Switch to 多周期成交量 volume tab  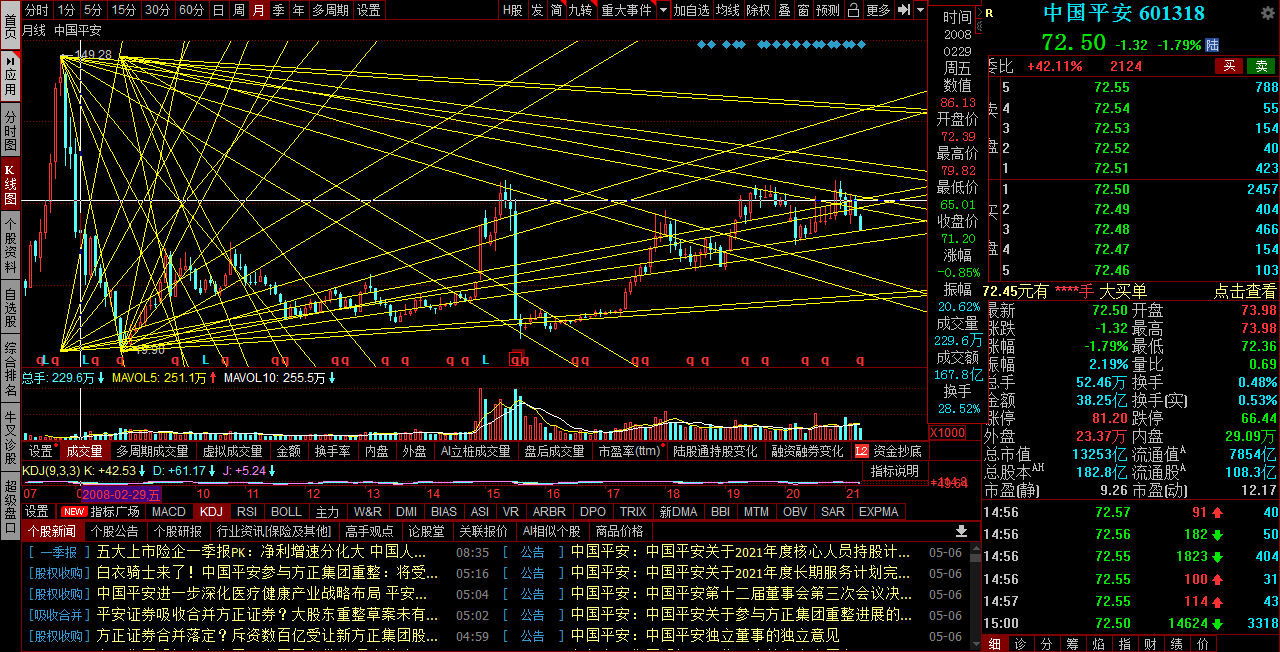[152, 452]
